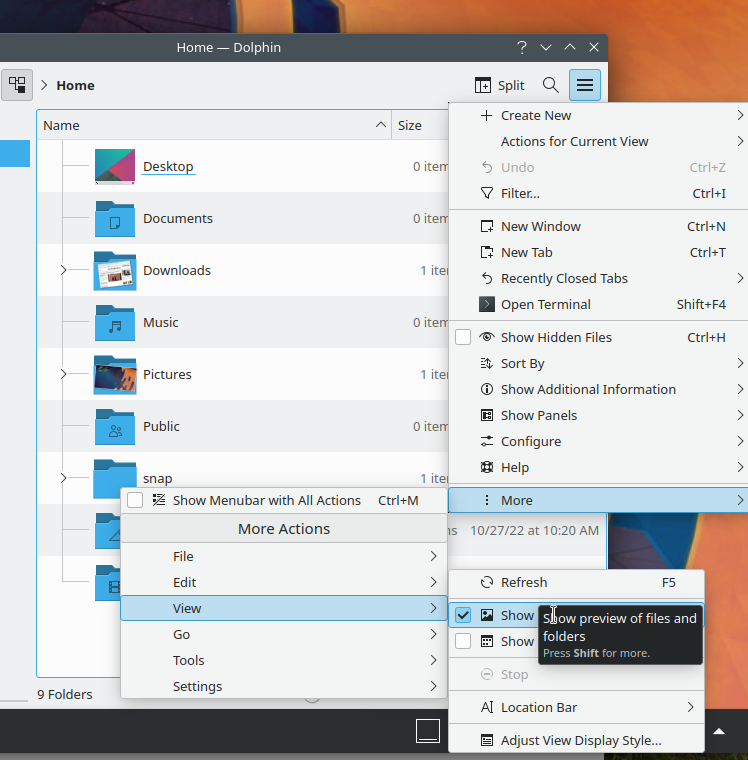Enable Show Menubar with All Actions

point(135,500)
